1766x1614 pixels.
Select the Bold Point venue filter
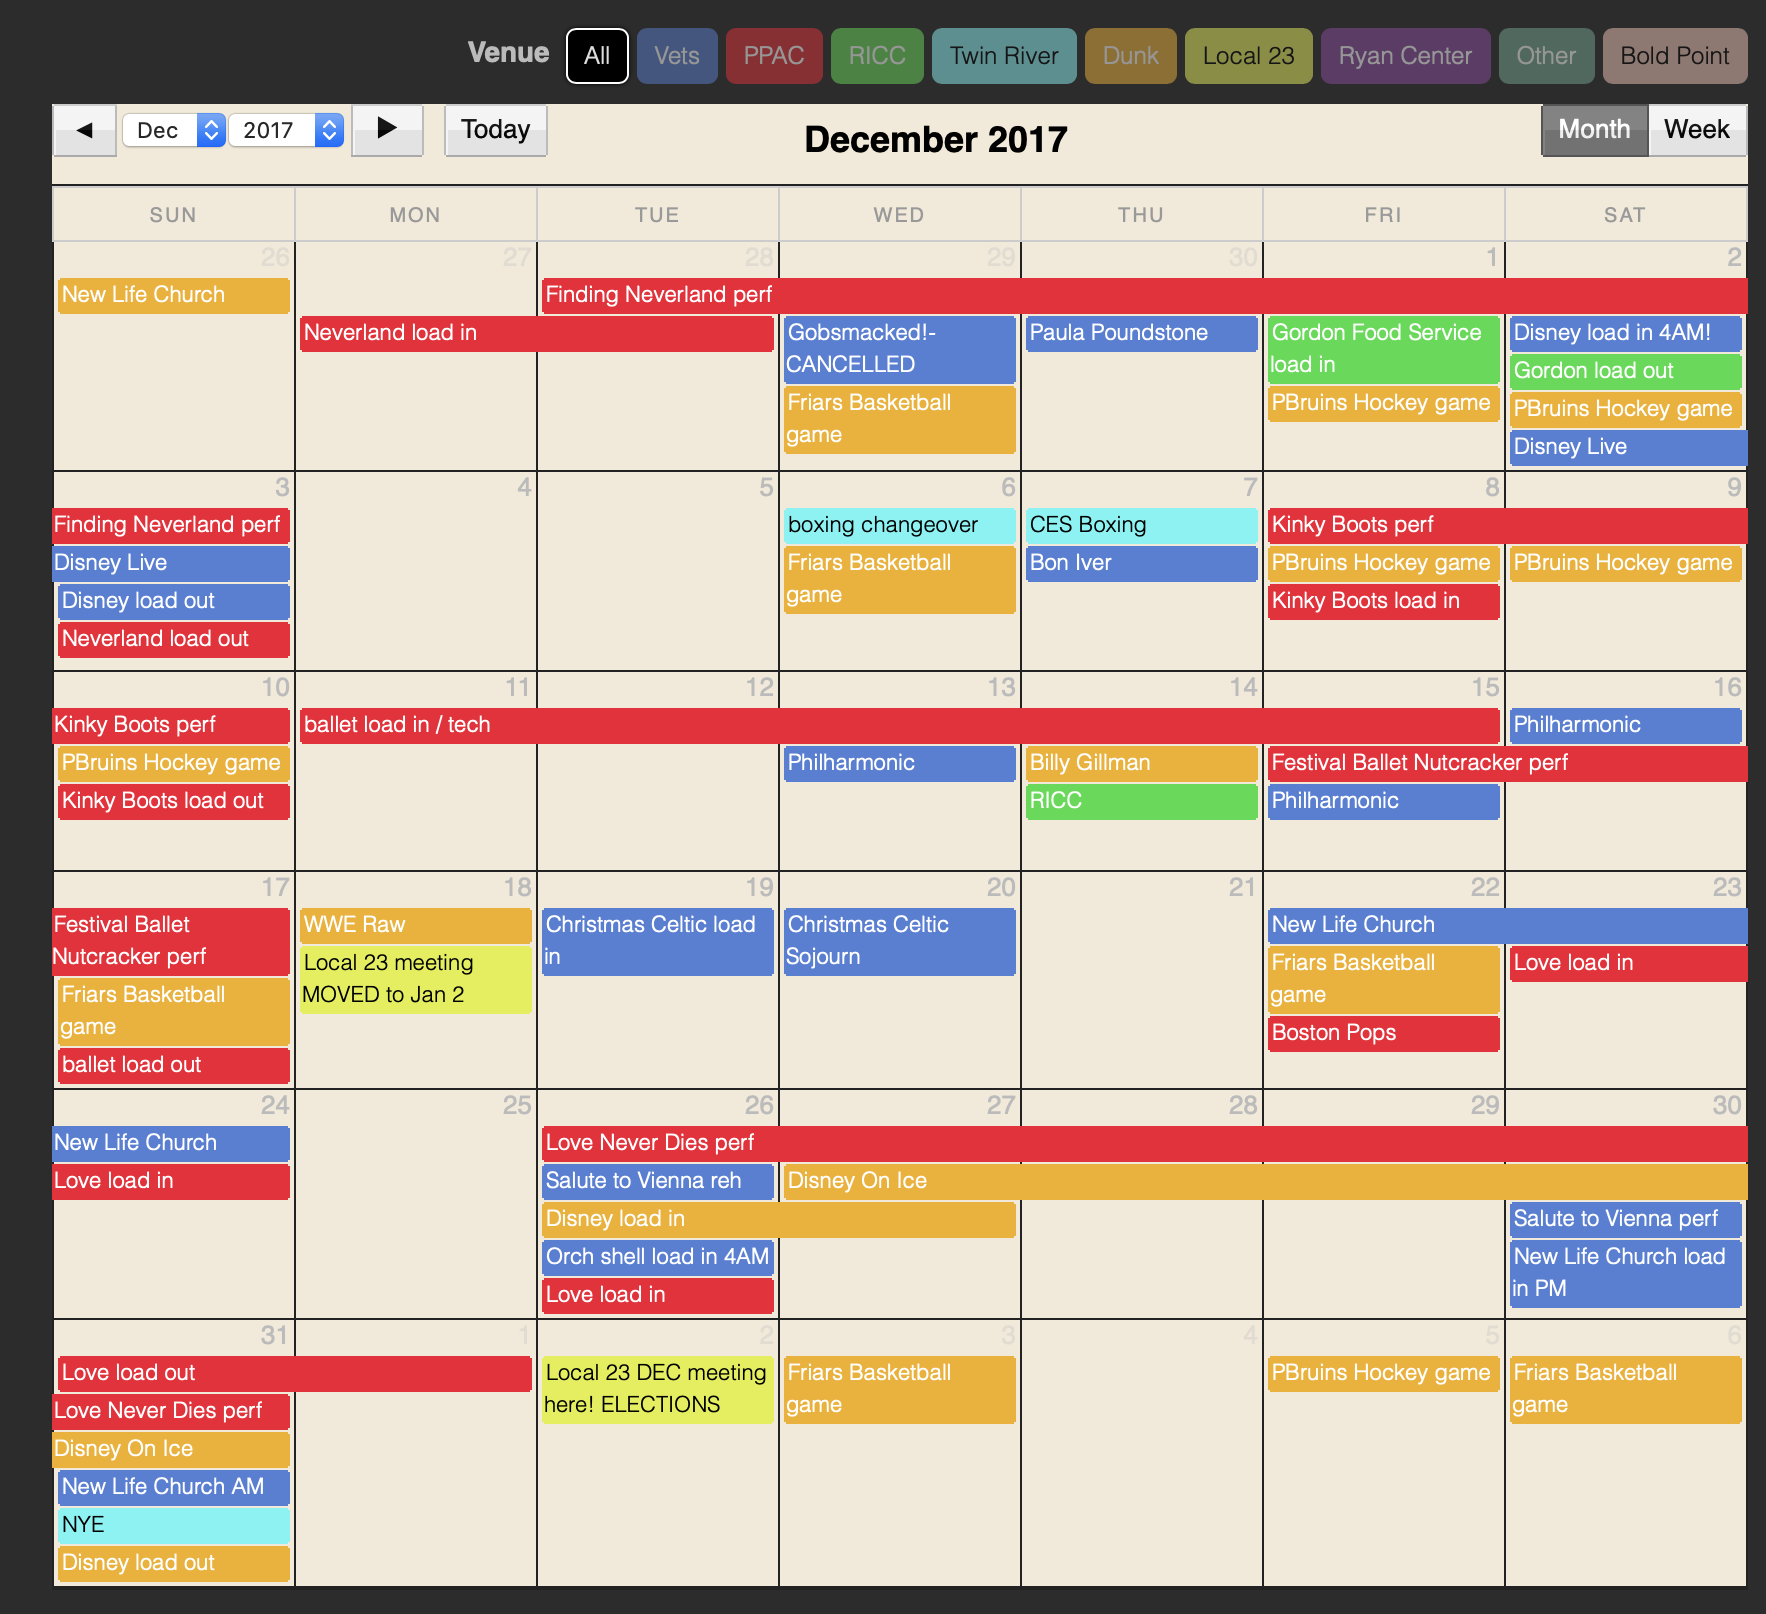pos(1675,56)
